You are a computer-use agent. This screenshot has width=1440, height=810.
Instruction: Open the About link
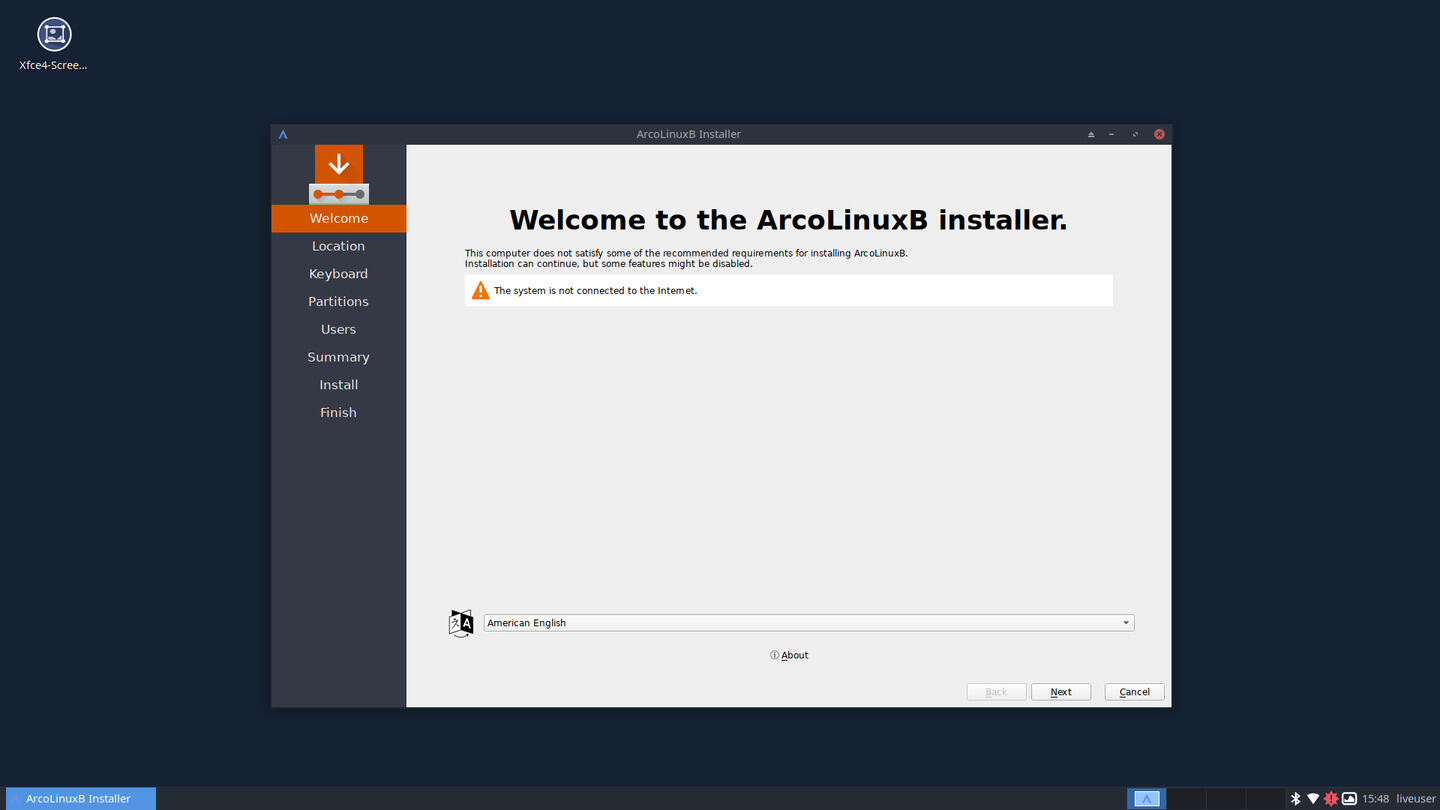(x=789, y=655)
